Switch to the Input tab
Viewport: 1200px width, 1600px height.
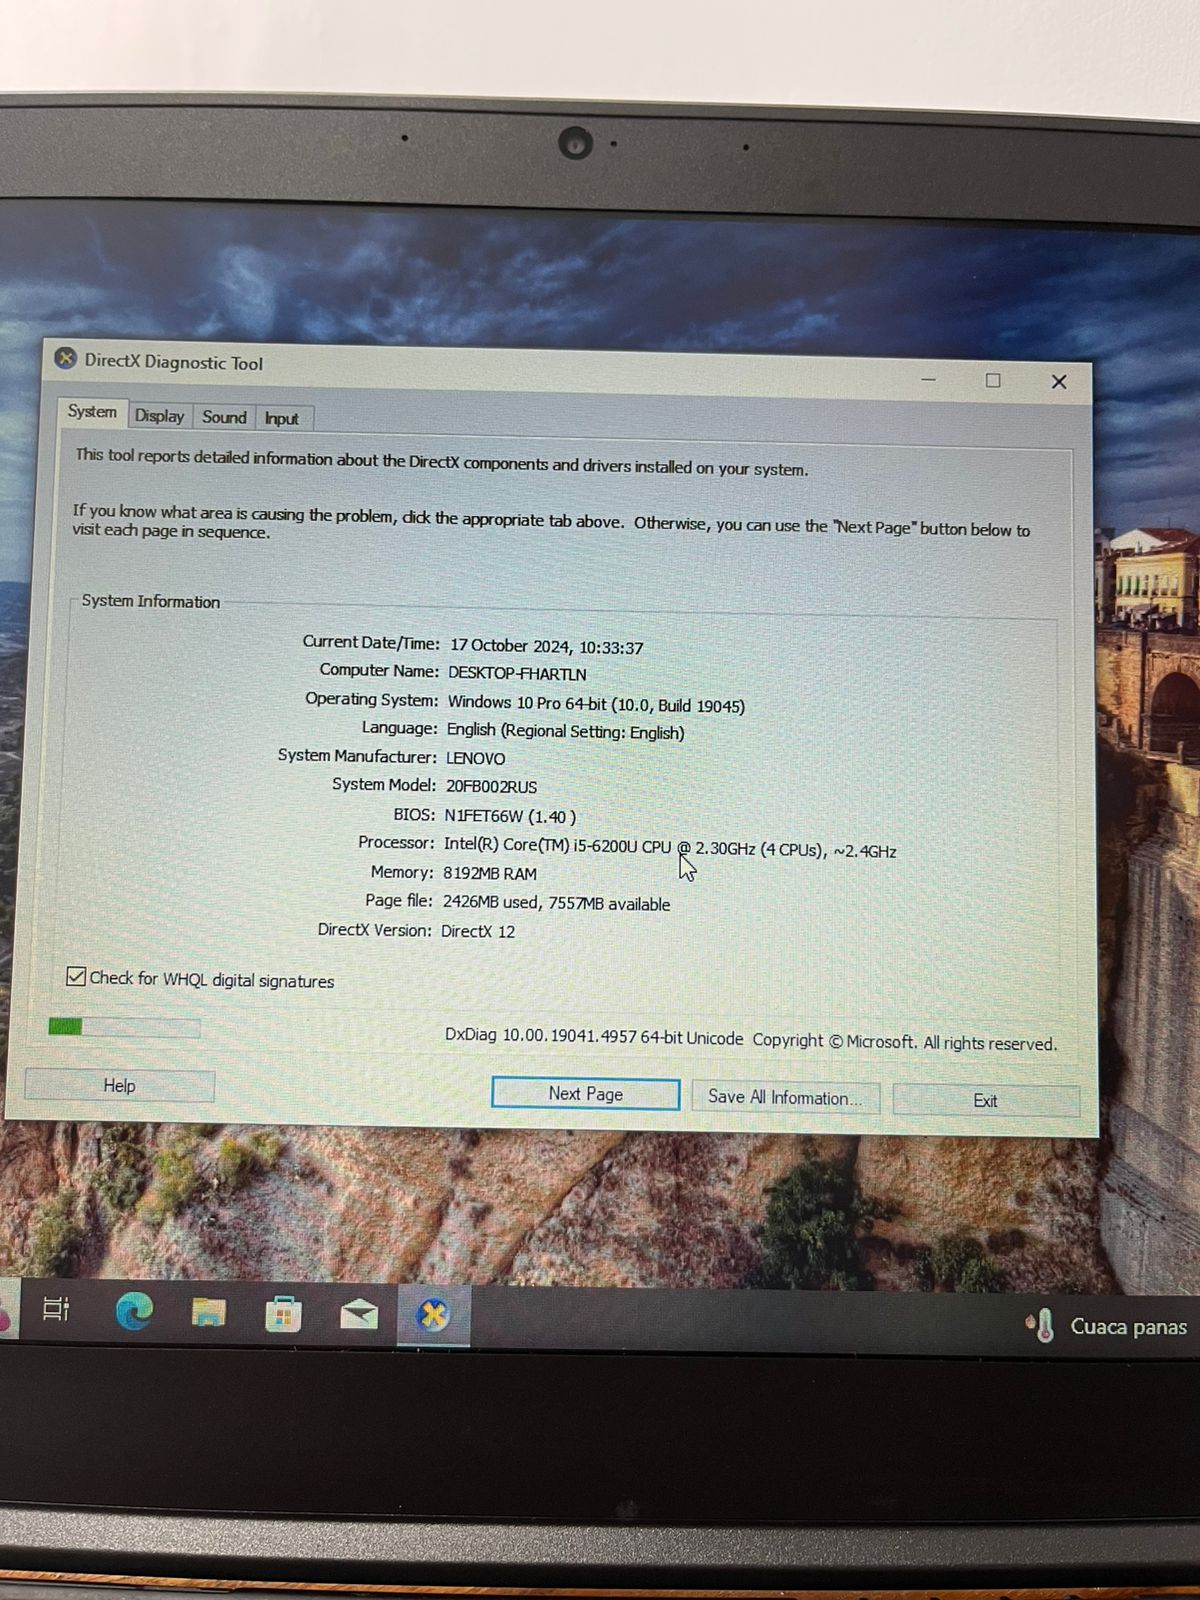click(281, 419)
